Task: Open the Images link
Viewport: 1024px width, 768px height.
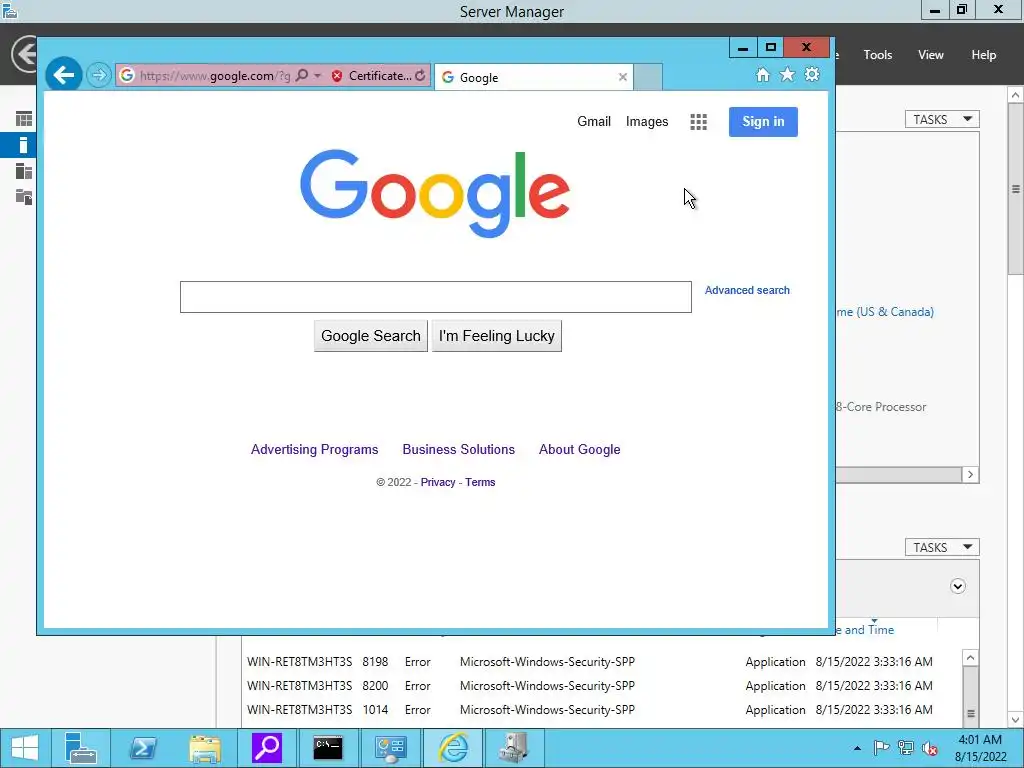Action: (x=647, y=121)
